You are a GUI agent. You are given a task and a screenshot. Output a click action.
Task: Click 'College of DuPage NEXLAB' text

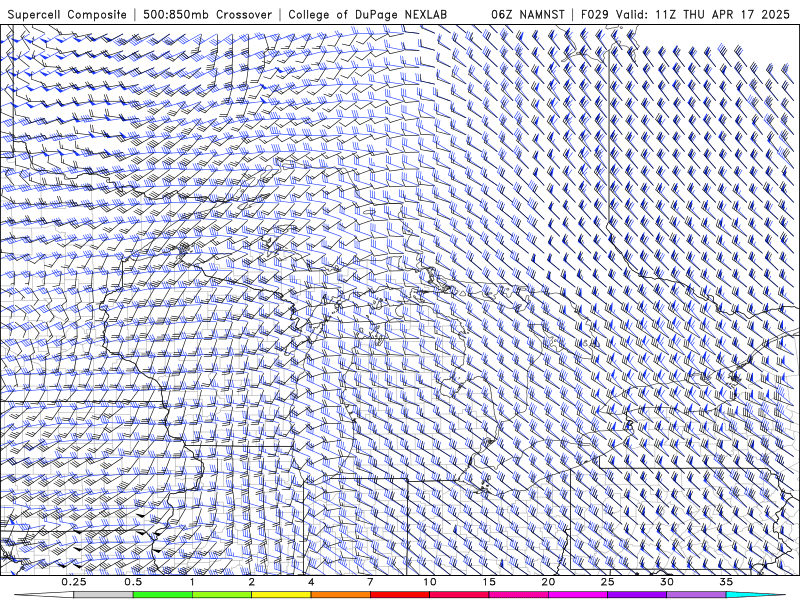click(367, 14)
